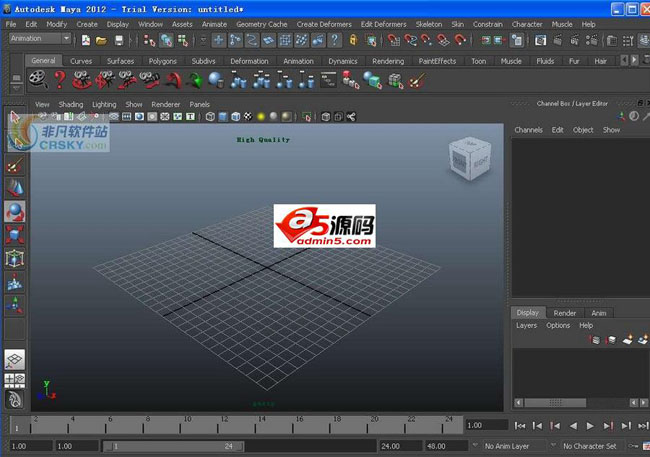Play the animation forward
This screenshot has height=457, width=650.
click(x=590, y=425)
